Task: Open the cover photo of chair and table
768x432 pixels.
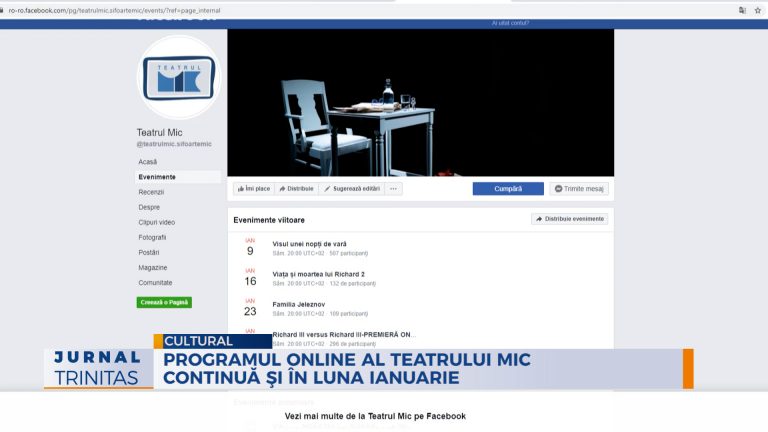Action: click(420, 102)
